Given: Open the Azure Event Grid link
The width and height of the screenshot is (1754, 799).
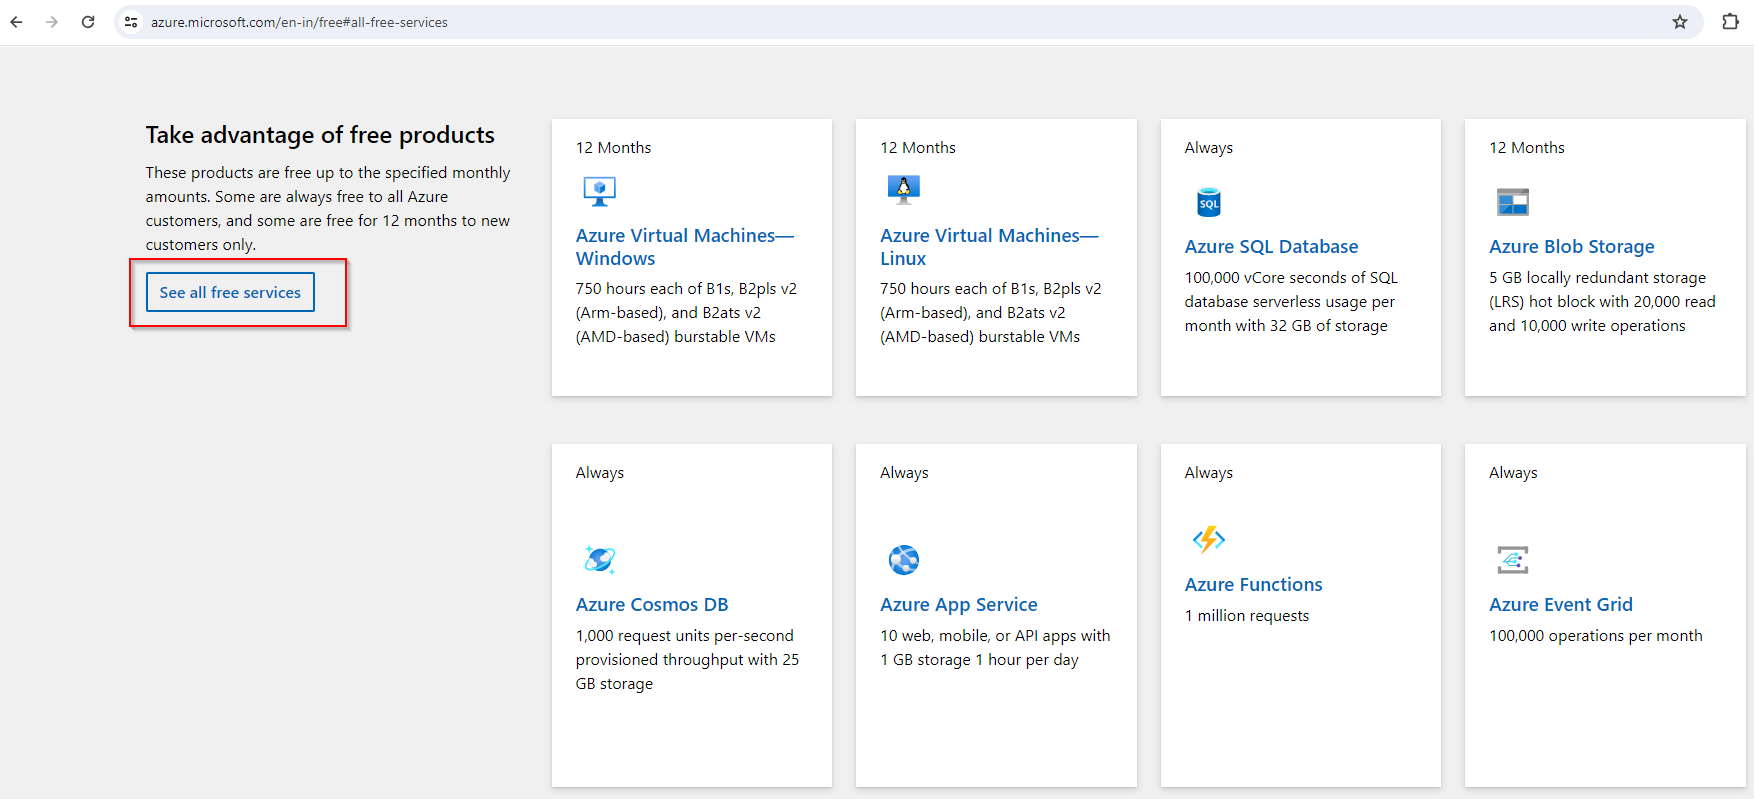Looking at the screenshot, I should [x=1560, y=604].
